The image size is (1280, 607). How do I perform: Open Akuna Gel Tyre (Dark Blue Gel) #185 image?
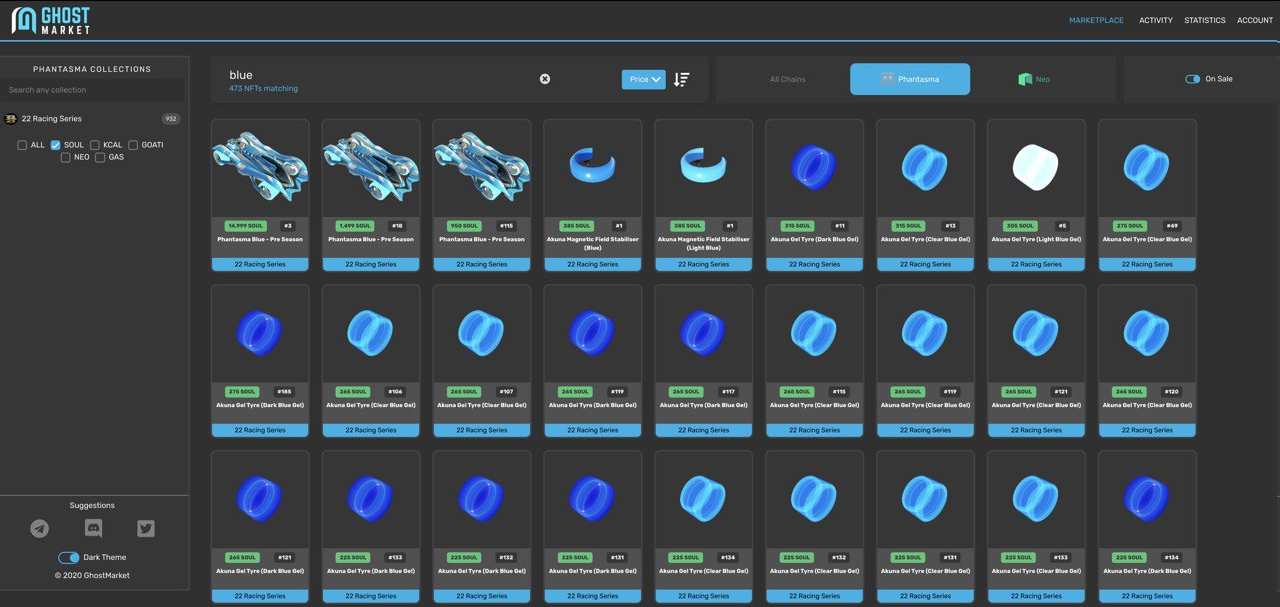click(260, 334)
